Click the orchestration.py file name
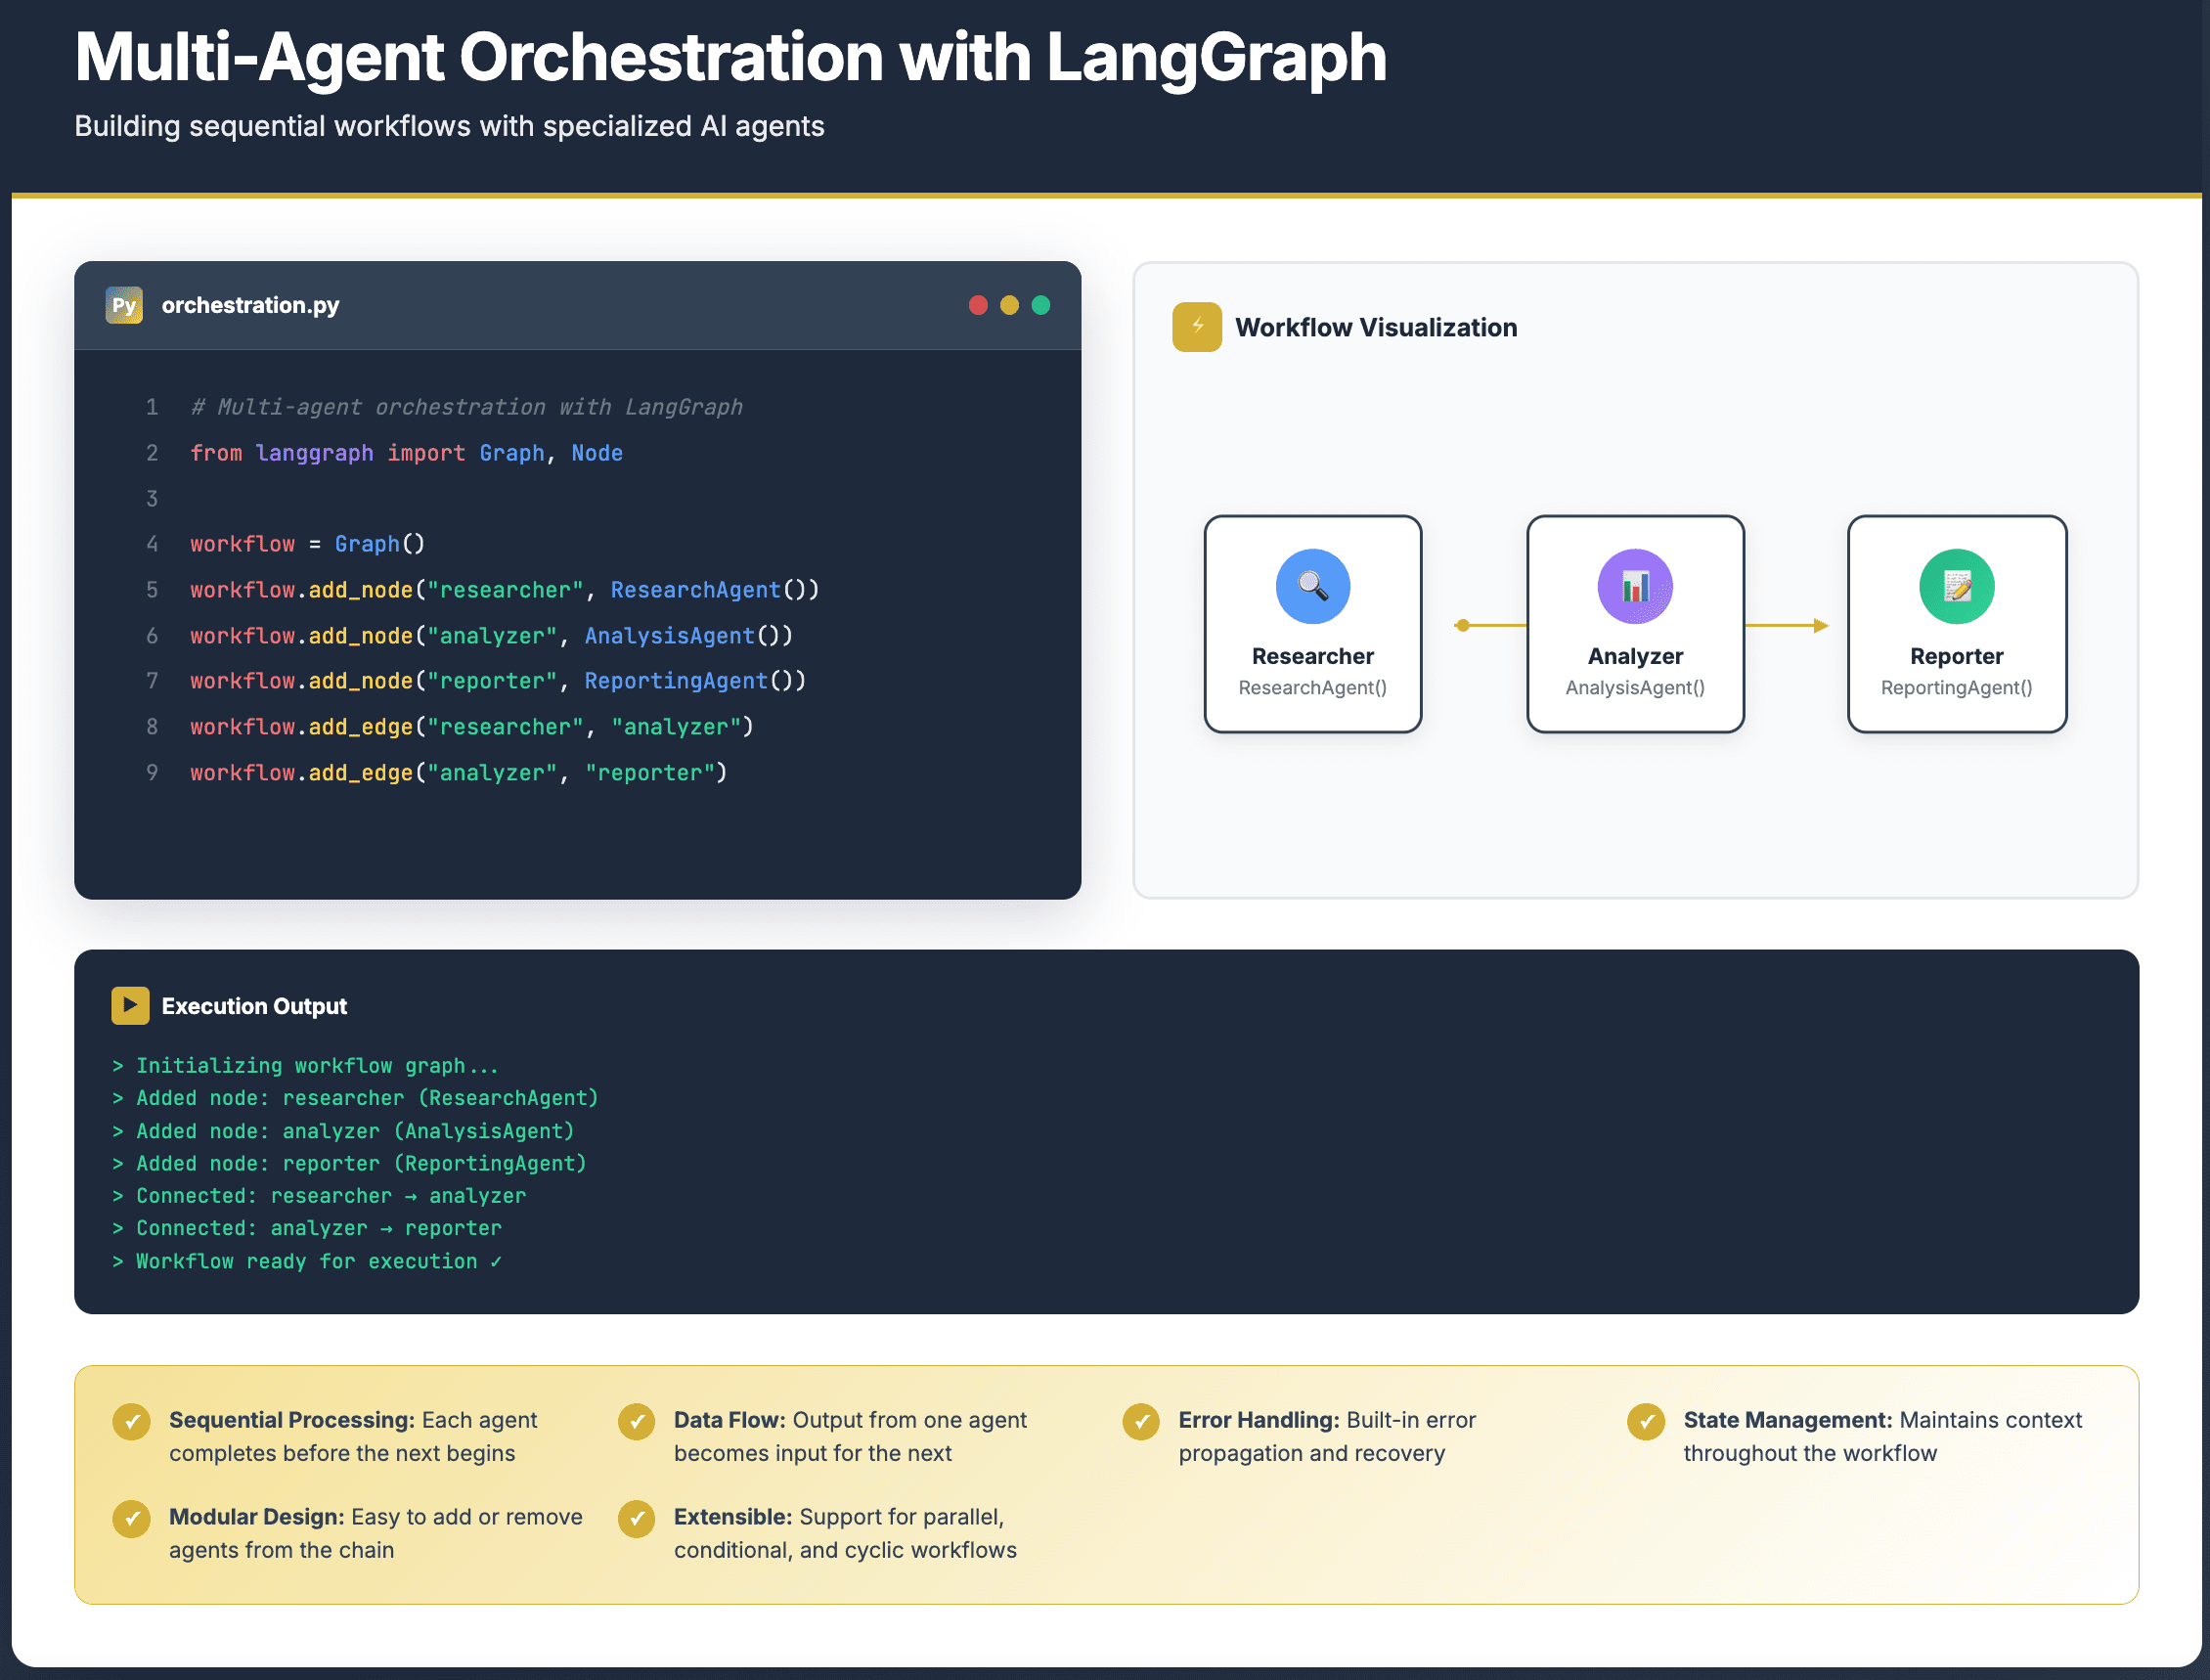 pos(250,305)
